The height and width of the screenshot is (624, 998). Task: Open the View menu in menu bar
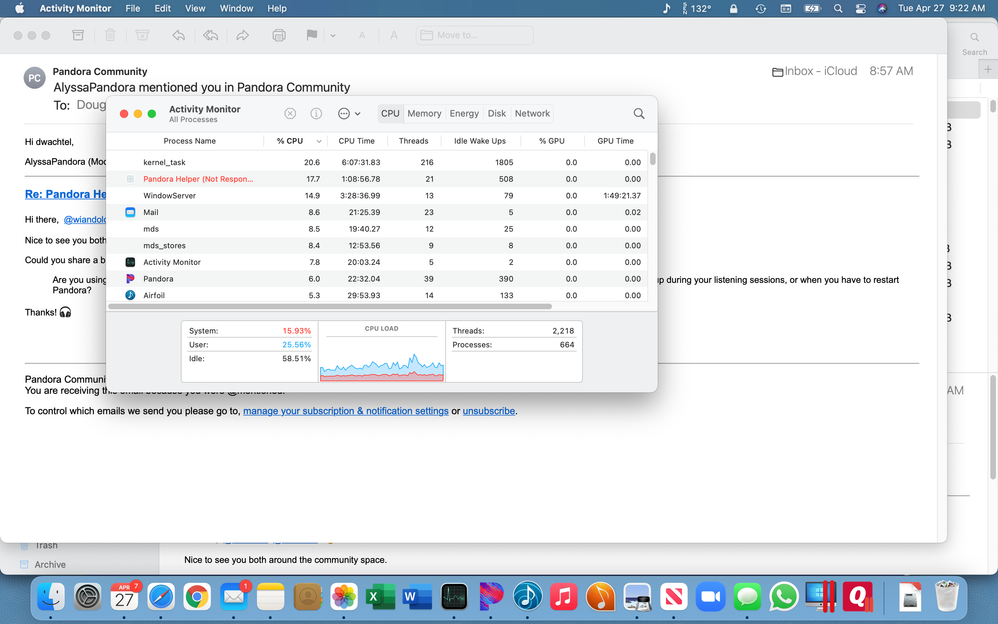click(195, 8)
